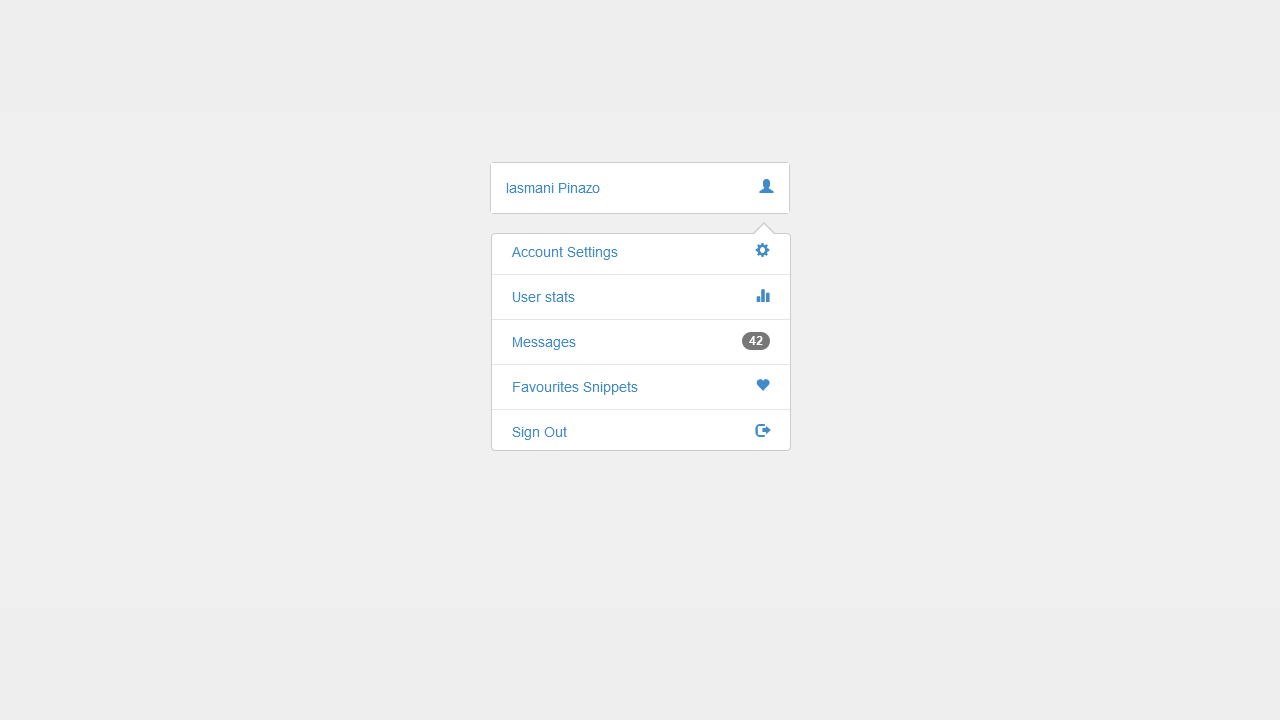Click the Favourites Snippets entry
This screenshot has height=720, width=1280.
pyautogui.click(x=575, y=387)
